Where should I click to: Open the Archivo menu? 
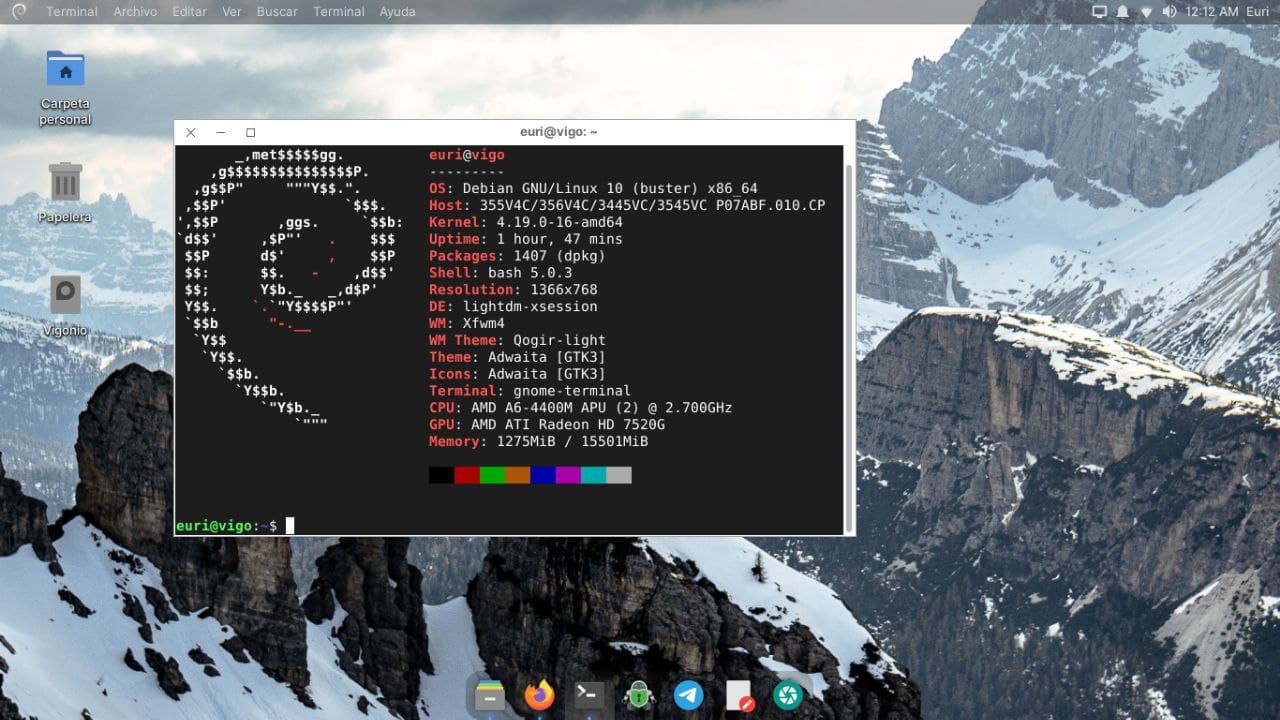tap(134, 12)
